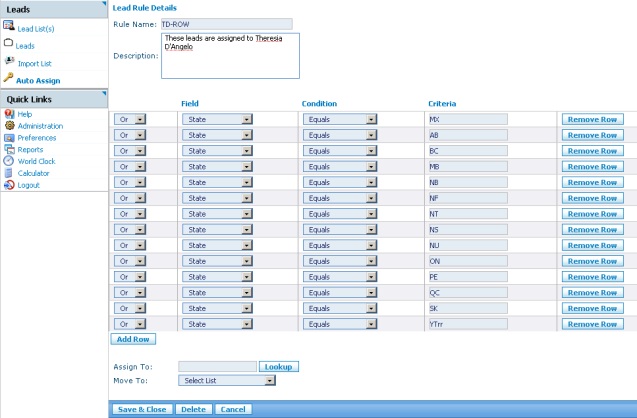Remove the YTrr criteria row
Screen dimensions: 637x418
593,324
